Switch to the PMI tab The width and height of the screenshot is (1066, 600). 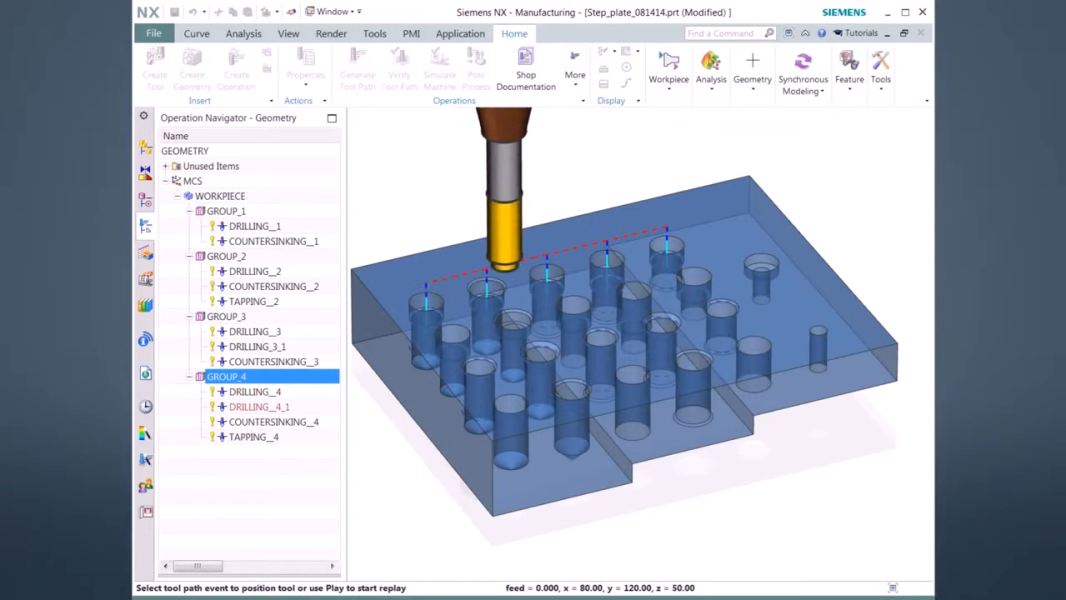pyautogui.click(x=411, y=33)
